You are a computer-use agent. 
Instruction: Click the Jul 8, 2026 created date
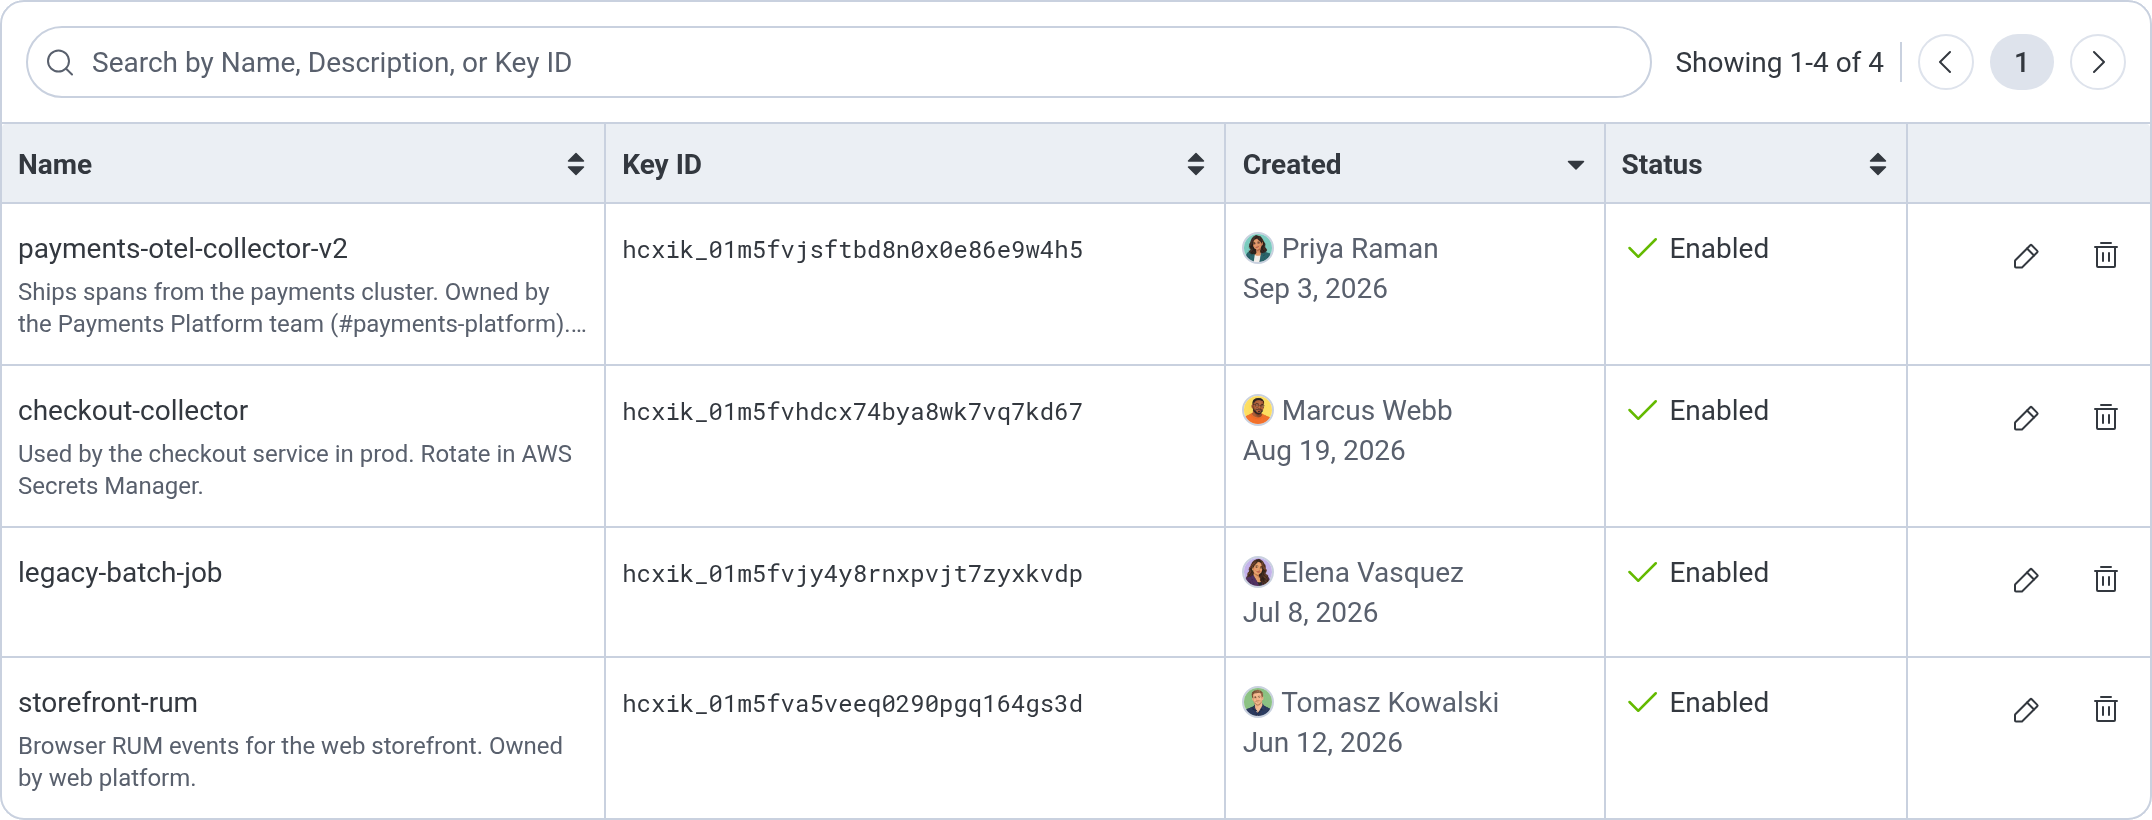pos(1310,612)
